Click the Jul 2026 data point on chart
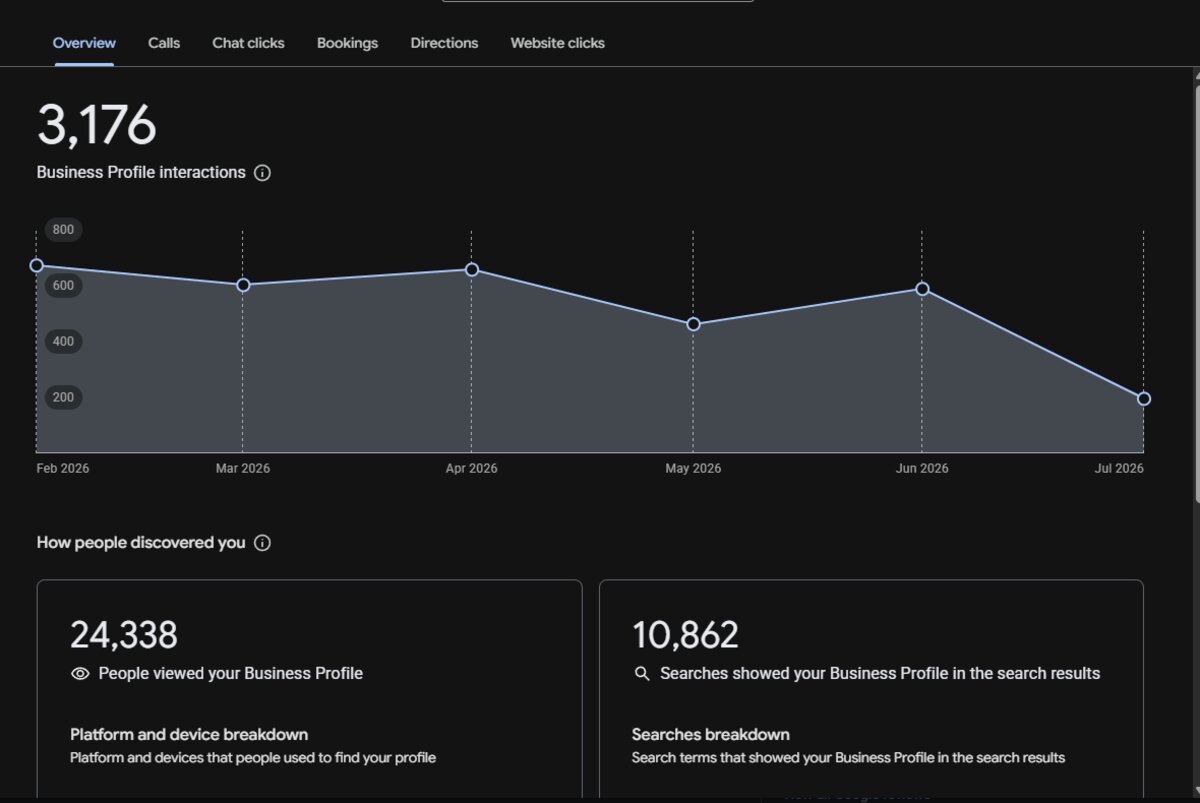This screenshot has height=803, width=1200. tap(1144, 399)
